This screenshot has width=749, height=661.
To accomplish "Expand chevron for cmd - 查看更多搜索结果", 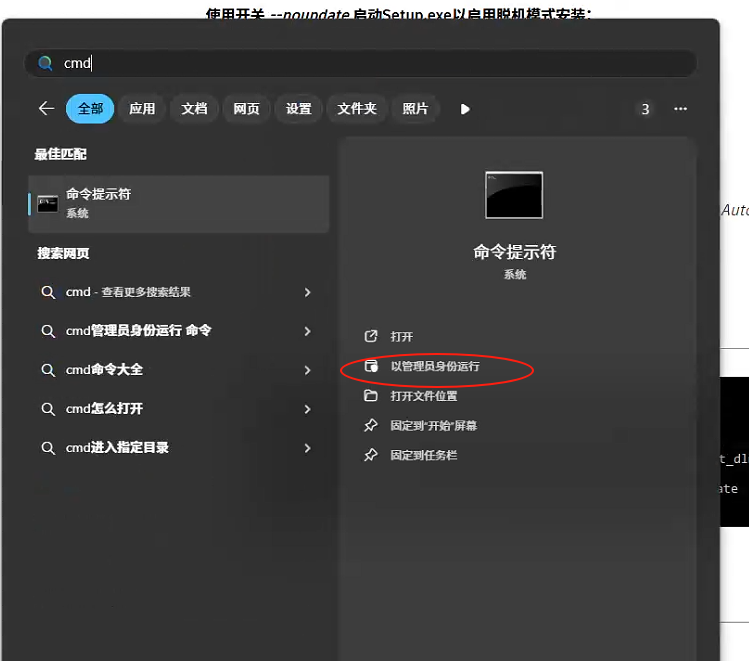I will [308, 292].
